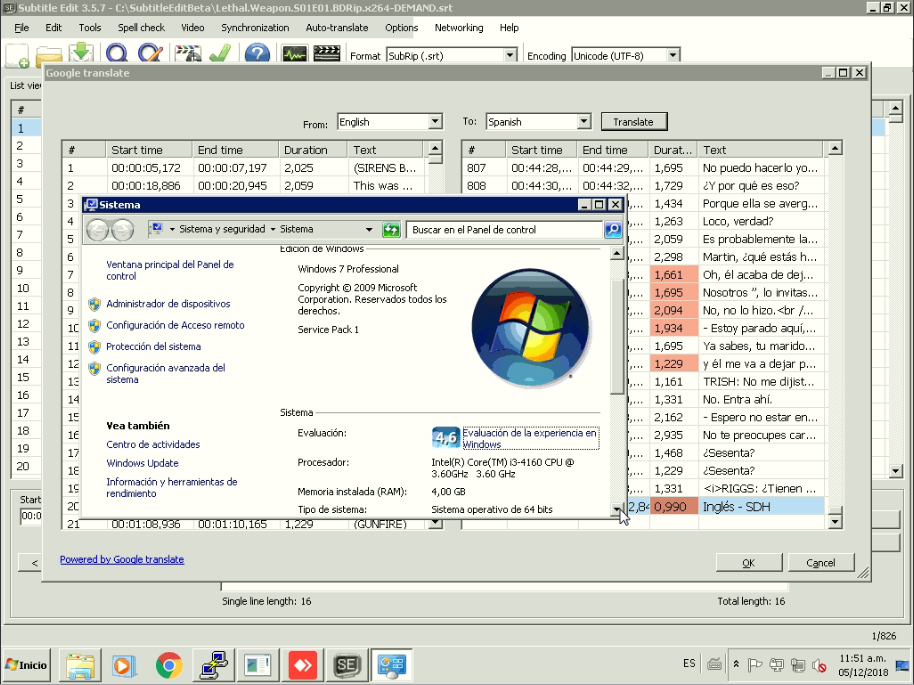This screenshot has width=914, height=685.
Task: Open the From language dropdown
Action: 435,122
